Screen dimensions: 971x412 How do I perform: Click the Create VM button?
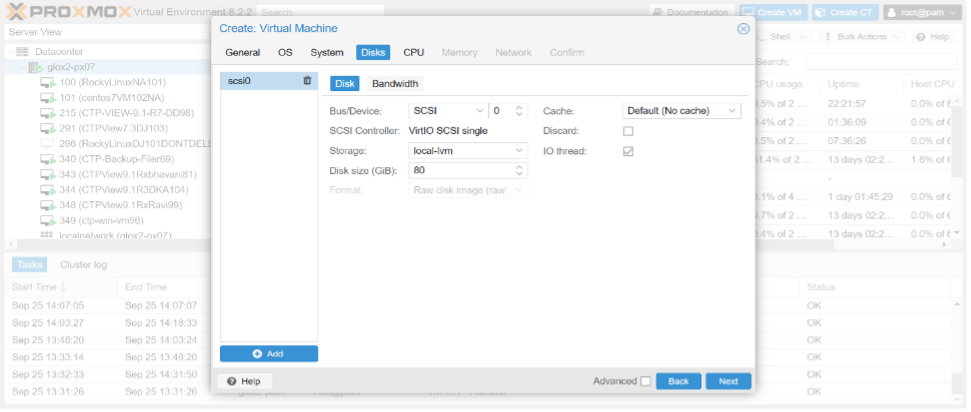pyautogui.click(x=773, y=12)
